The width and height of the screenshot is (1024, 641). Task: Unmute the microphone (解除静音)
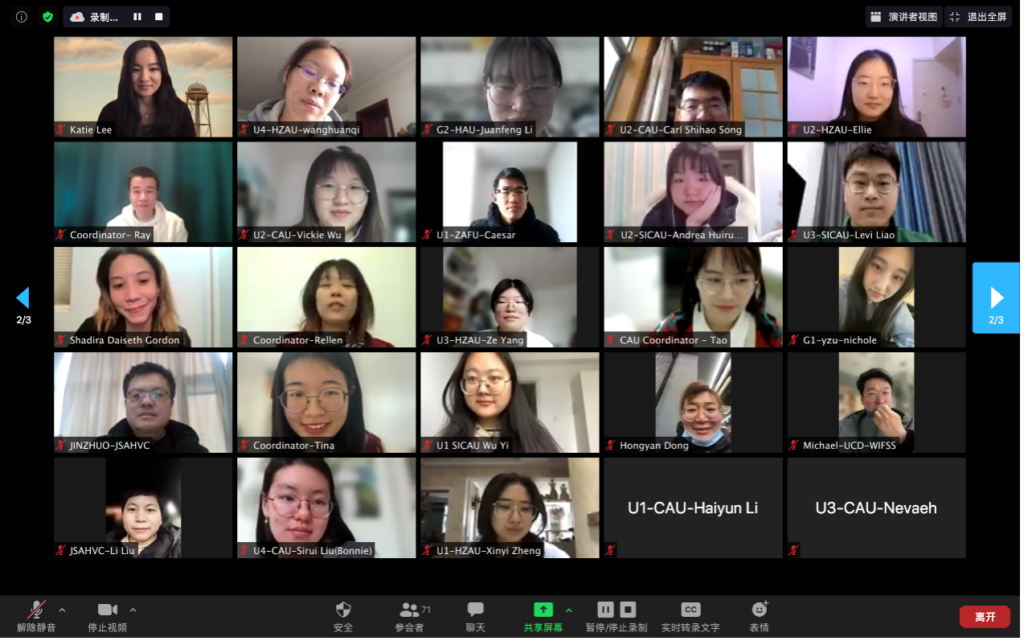pyautogui.click(x=36, y=617)
